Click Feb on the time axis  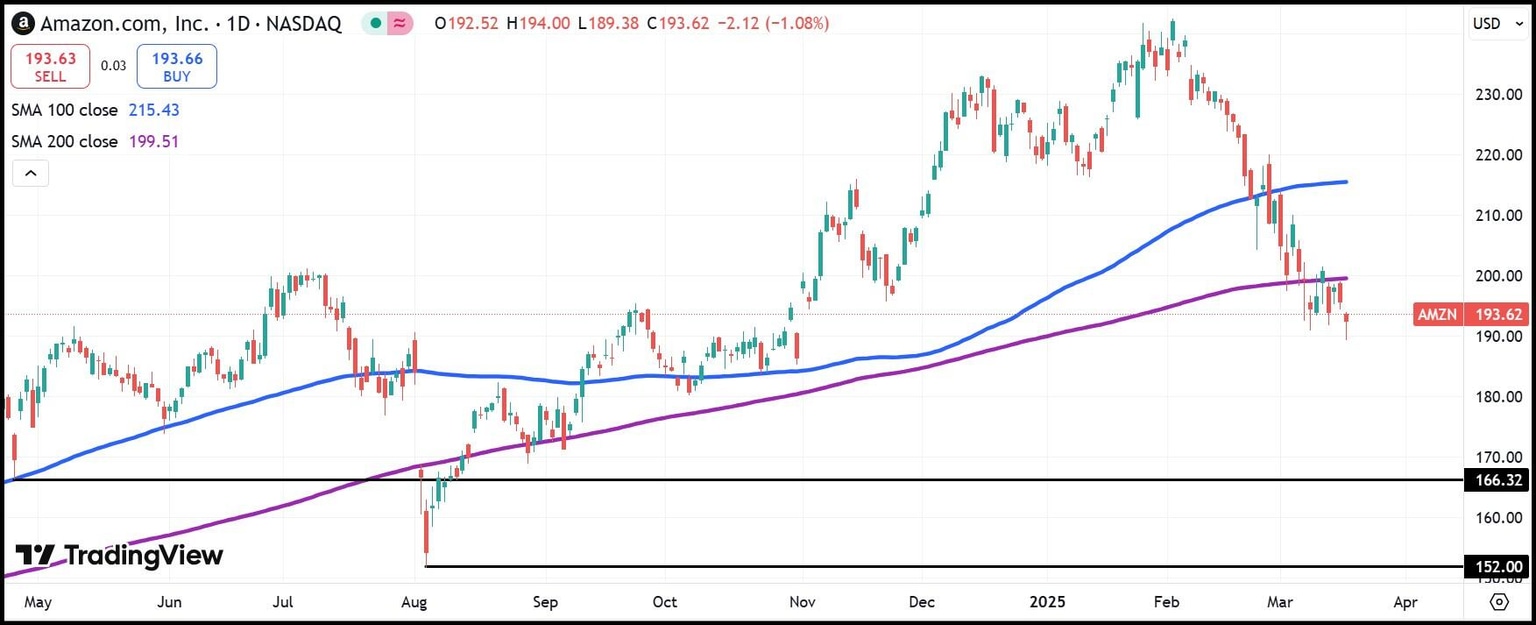click(x=1167, y=602)
